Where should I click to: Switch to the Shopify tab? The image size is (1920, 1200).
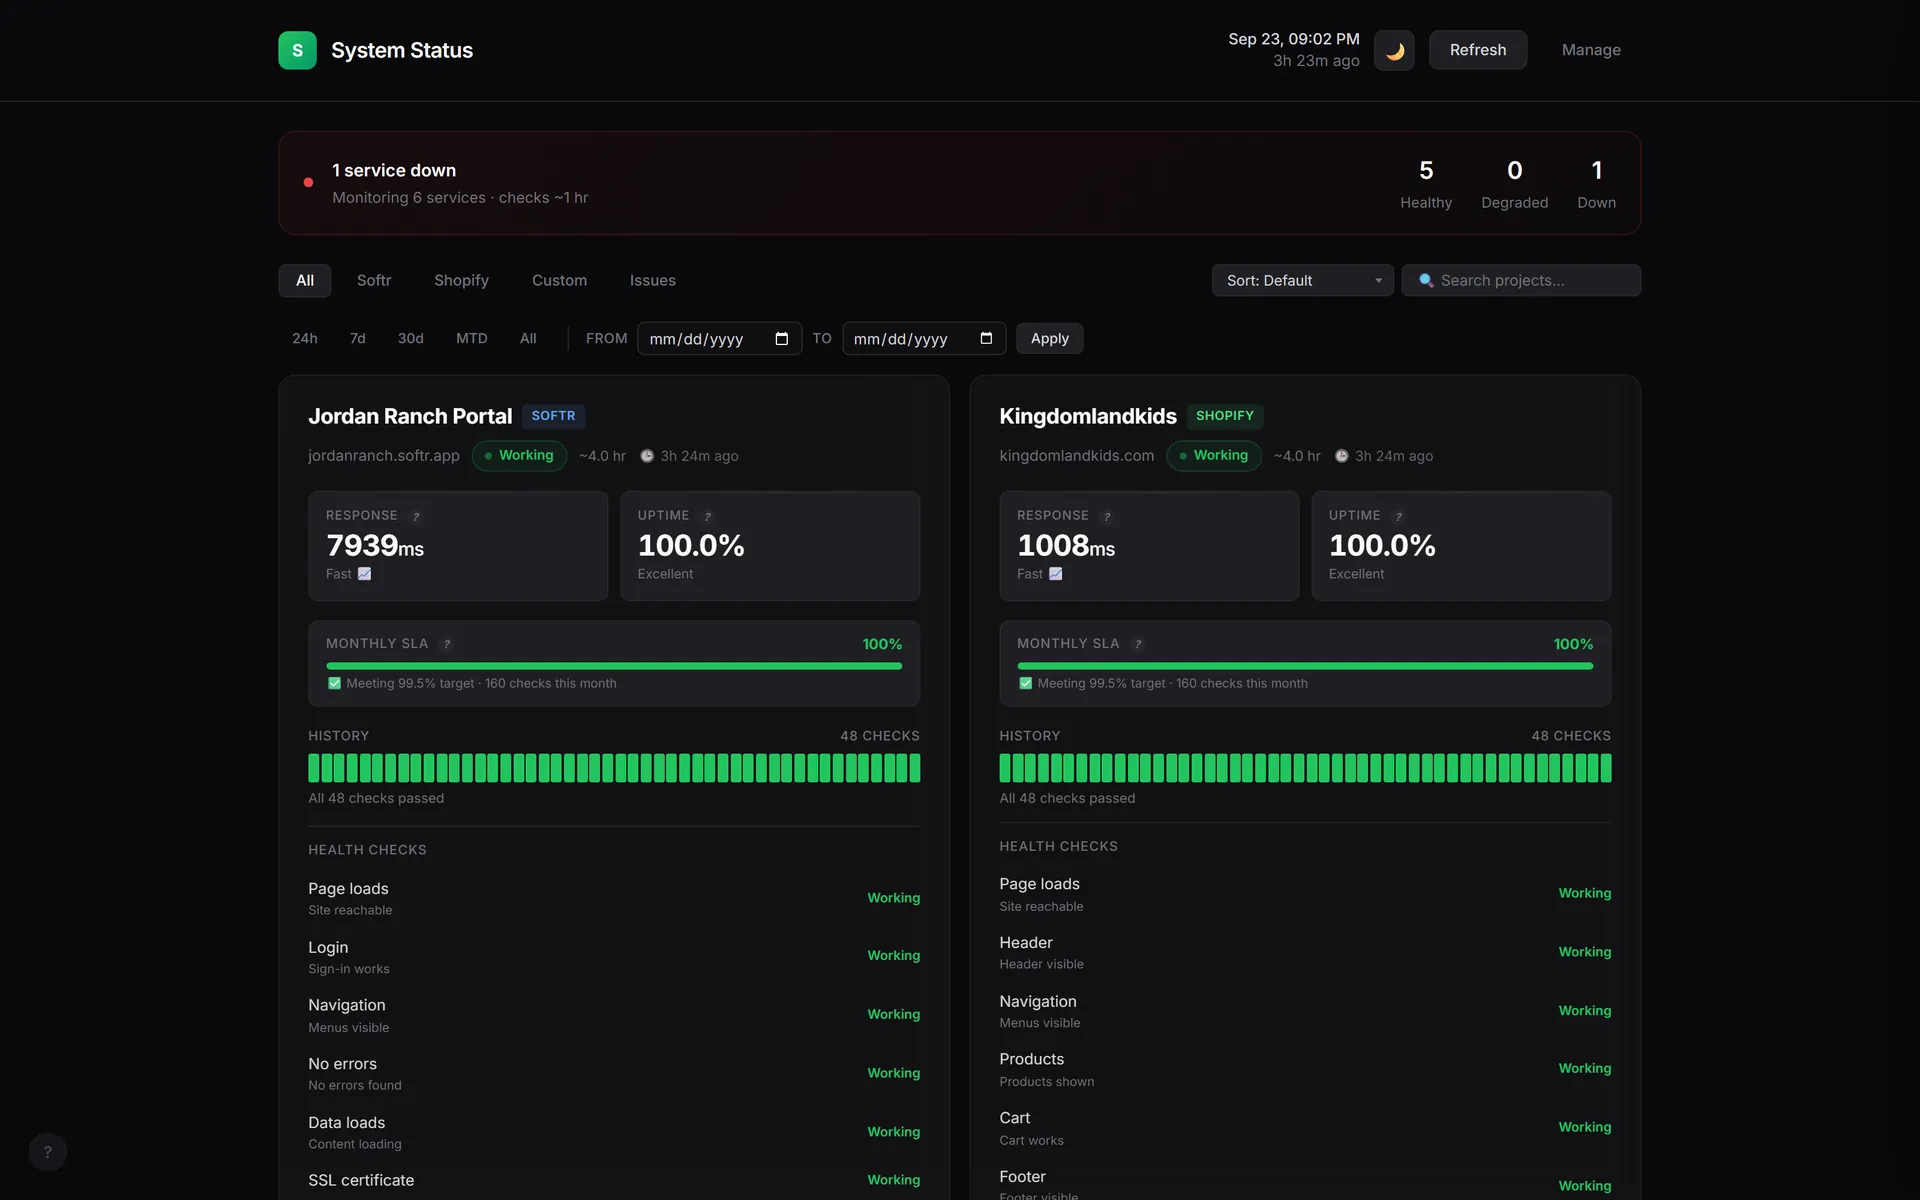(461, 280)
